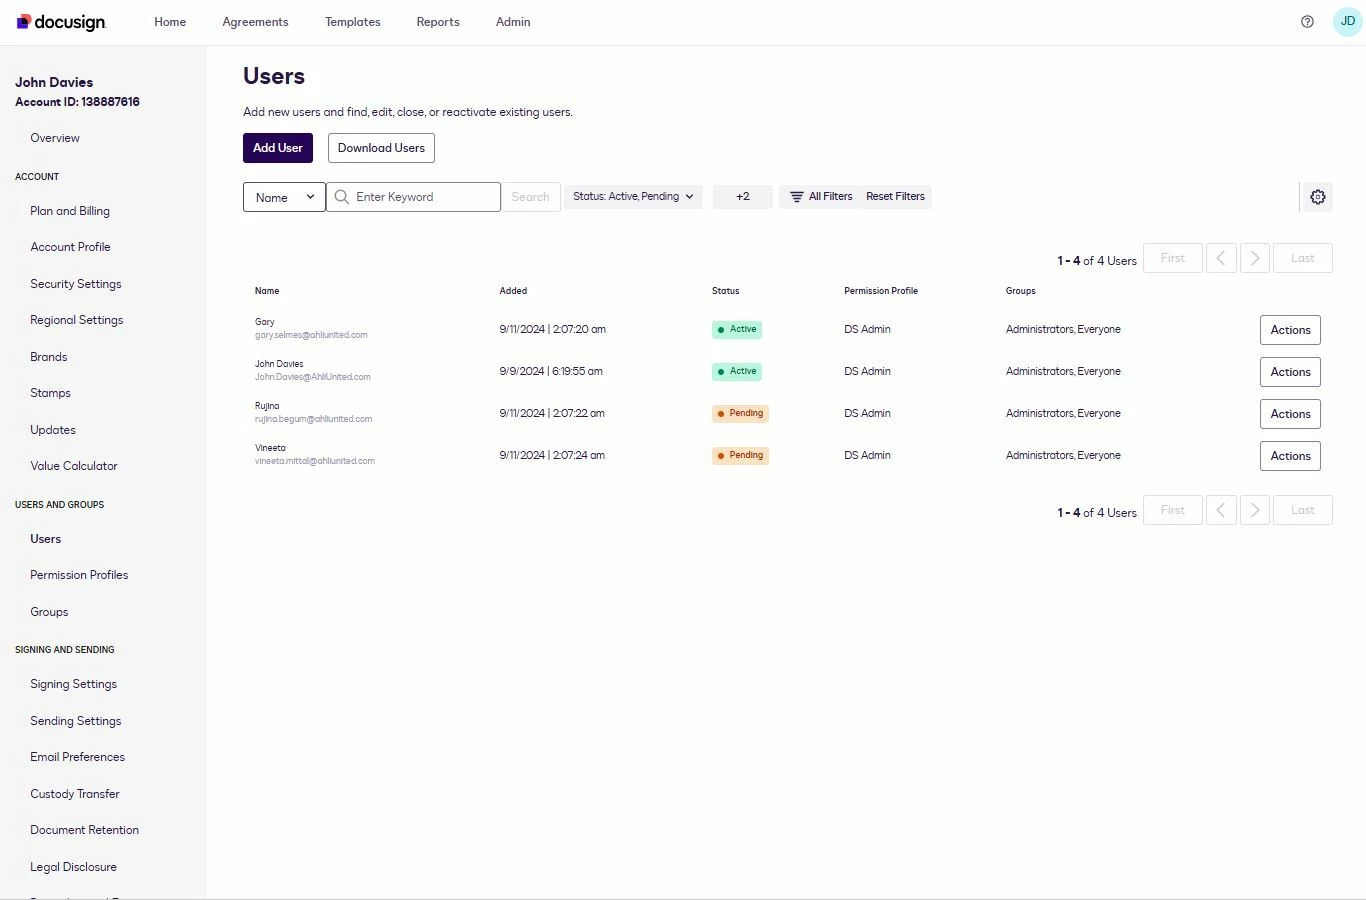The width and height of the screenshot is (1366, 900).
Task: Focus the Enter Keyword search field
Action: pyautogui.click(x=413, y=197)
